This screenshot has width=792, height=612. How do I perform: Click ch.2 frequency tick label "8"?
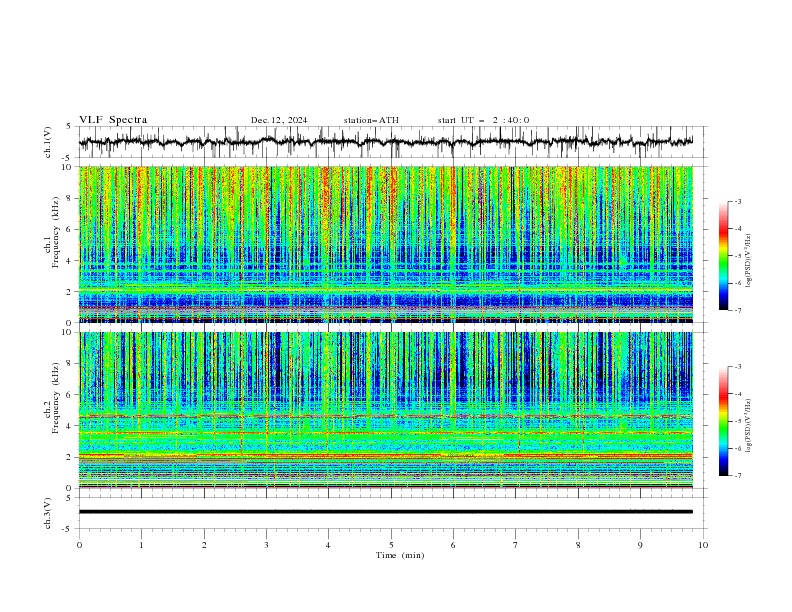71,364
